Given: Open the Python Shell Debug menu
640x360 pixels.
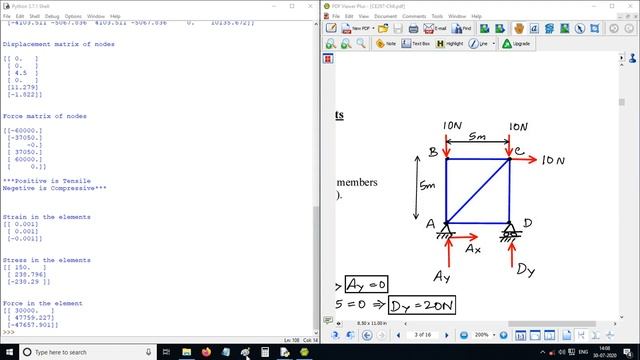Looking at the screenshot, I should [x=52, y=16].
